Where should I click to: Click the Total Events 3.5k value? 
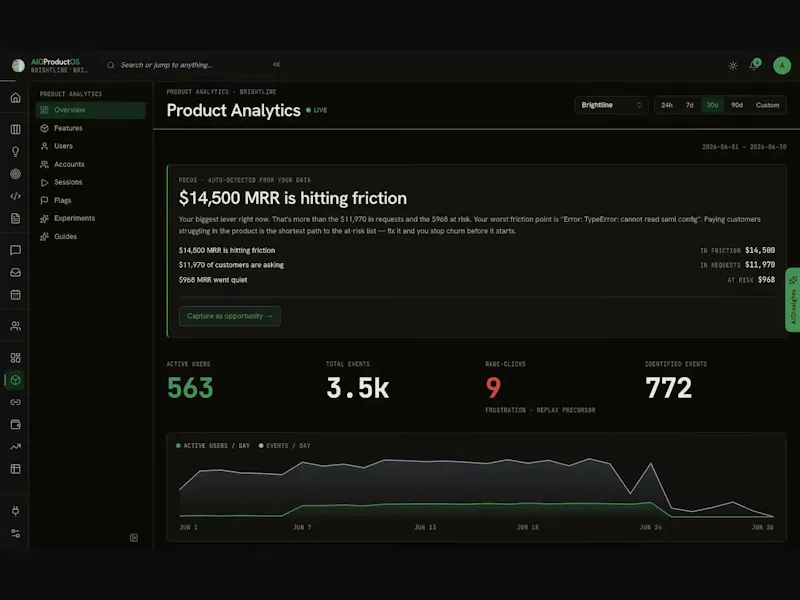pos(358,388)
